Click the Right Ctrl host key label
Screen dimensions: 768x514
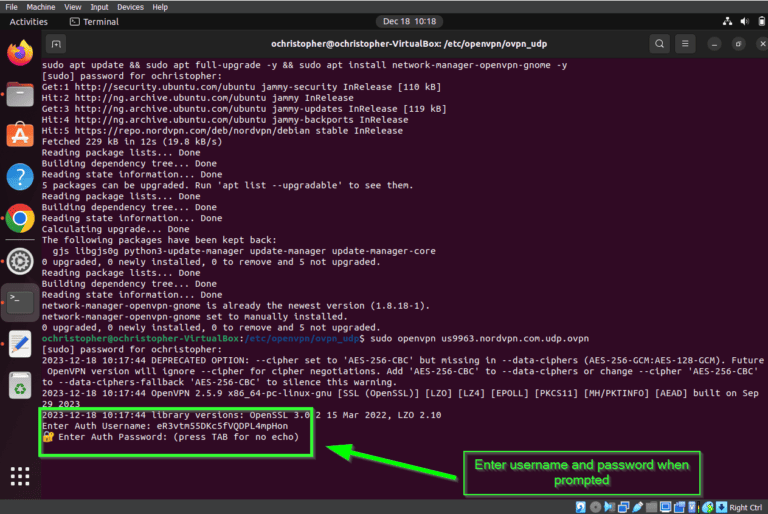tap(745, 508)
